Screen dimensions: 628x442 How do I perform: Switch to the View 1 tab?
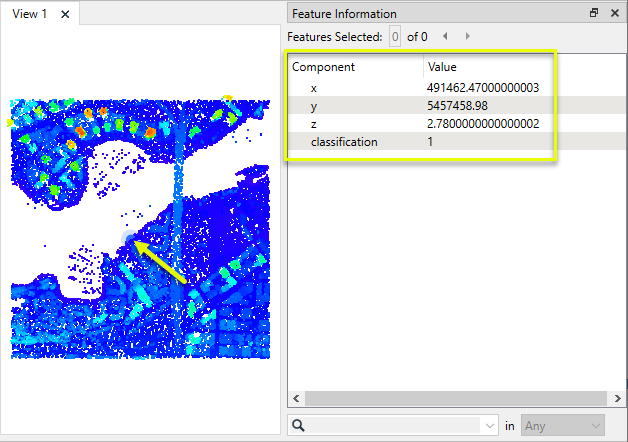coord(30,14)
